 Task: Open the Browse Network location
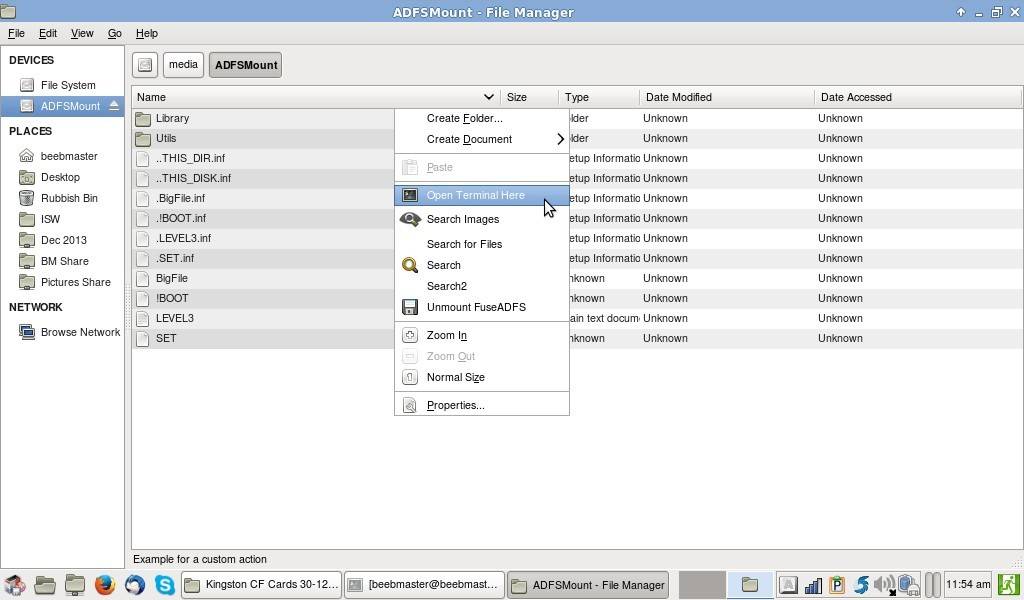(80, 332)
